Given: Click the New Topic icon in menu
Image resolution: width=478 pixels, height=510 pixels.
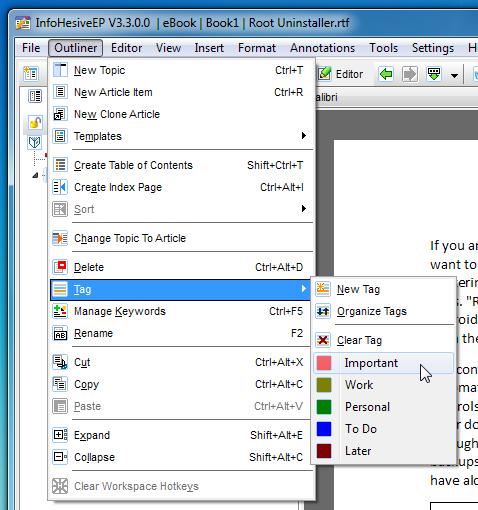Looking at the screenshot, I should [x=60, y=70].
